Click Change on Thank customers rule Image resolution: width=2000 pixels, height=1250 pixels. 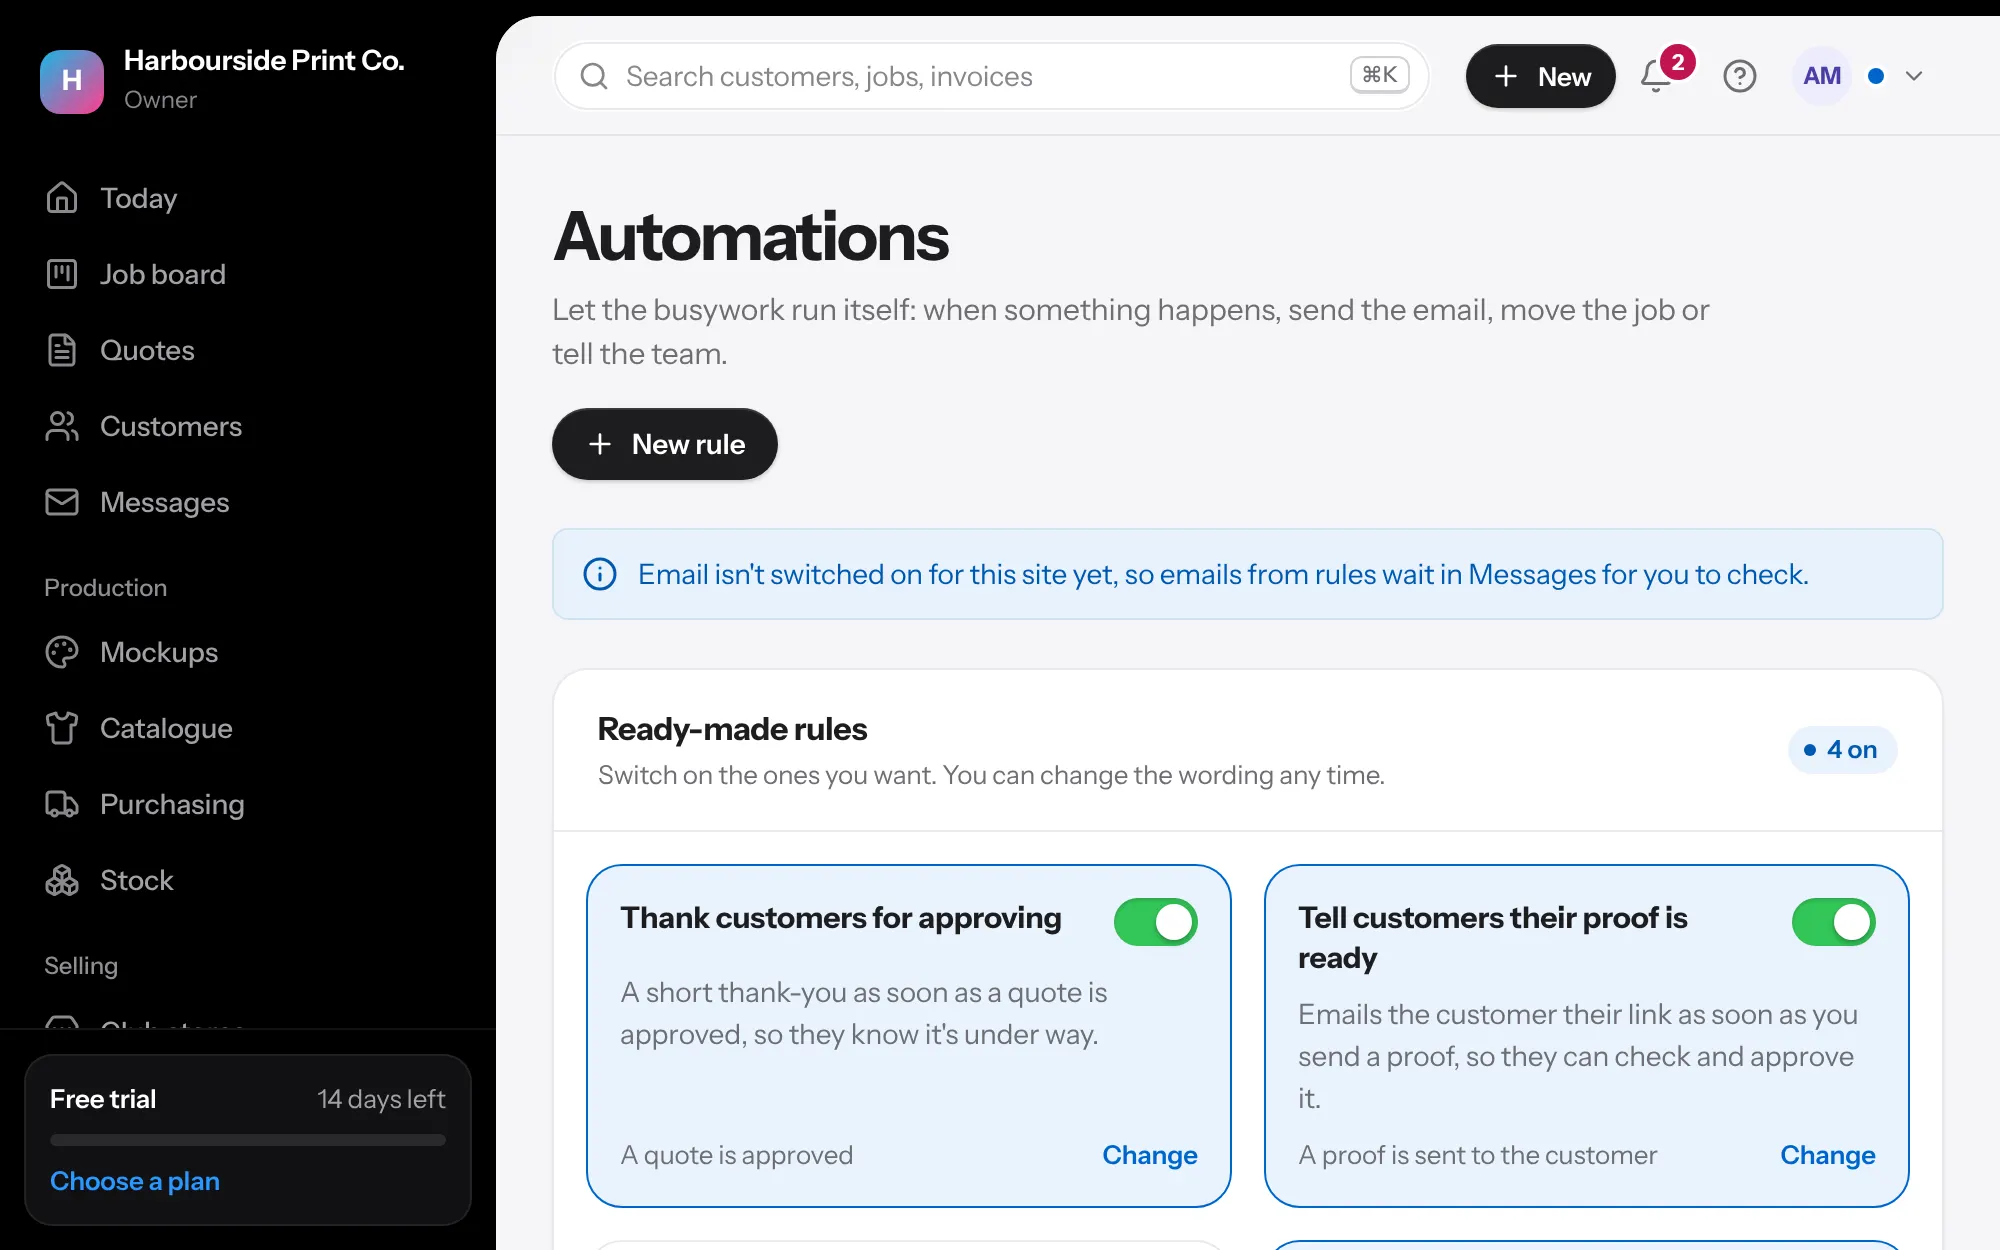click(x=1150, y=1155)
